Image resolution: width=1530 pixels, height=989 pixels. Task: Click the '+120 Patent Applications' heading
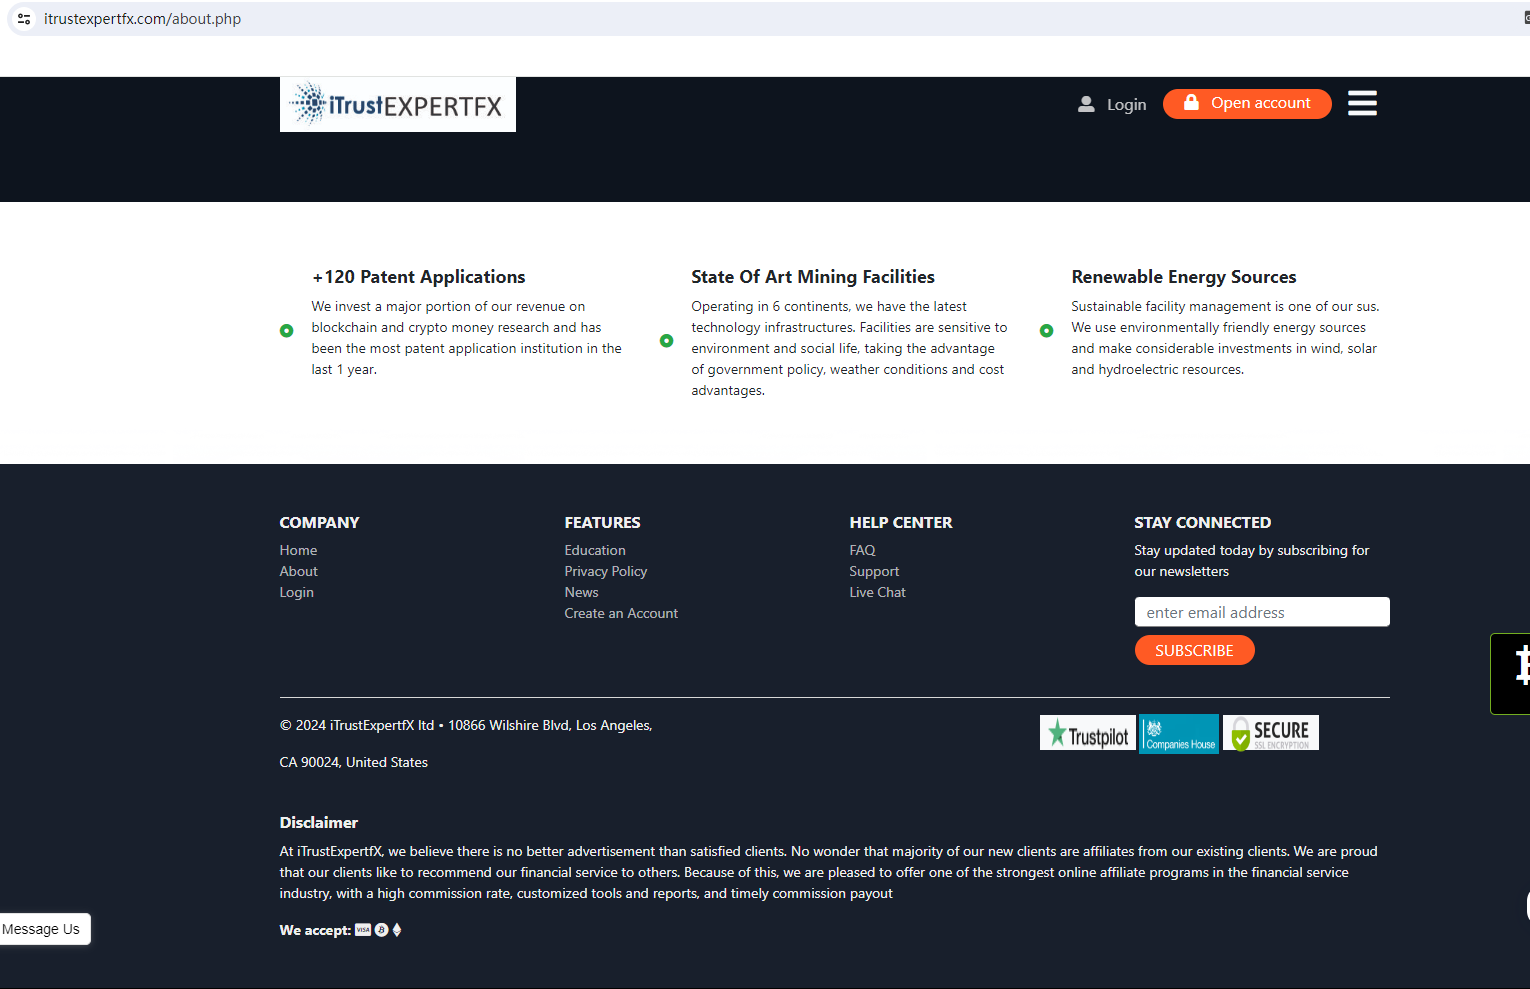pyautogui.click(x=418, y=277)
